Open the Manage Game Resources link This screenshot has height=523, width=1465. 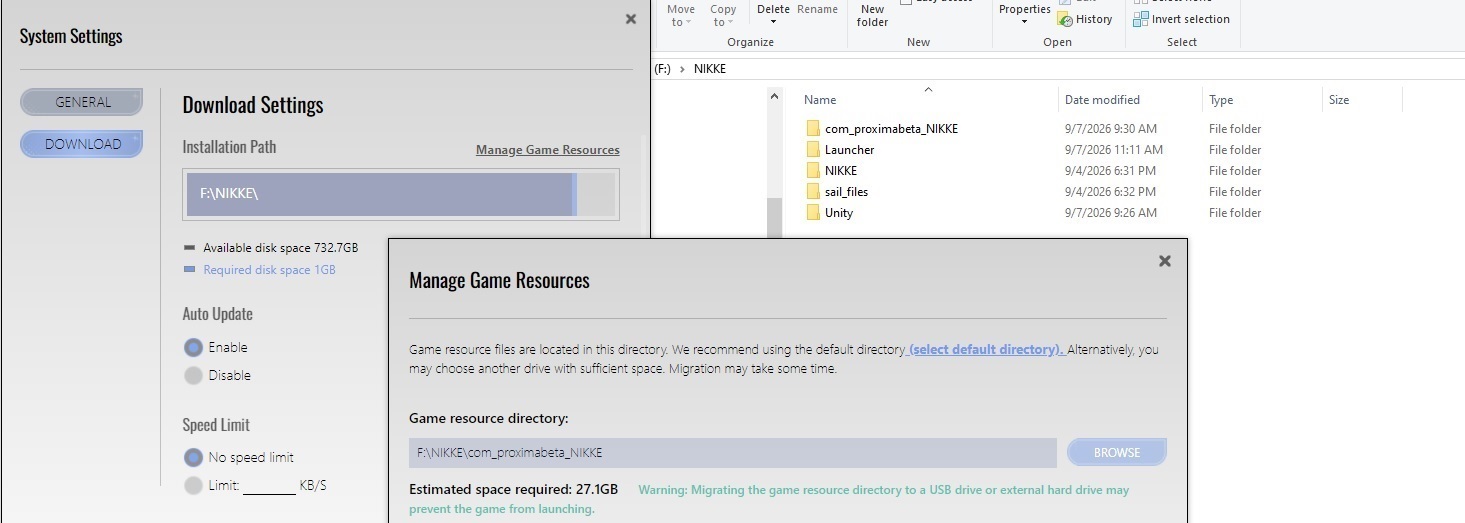pyautogui.click(x=548, y=150)
